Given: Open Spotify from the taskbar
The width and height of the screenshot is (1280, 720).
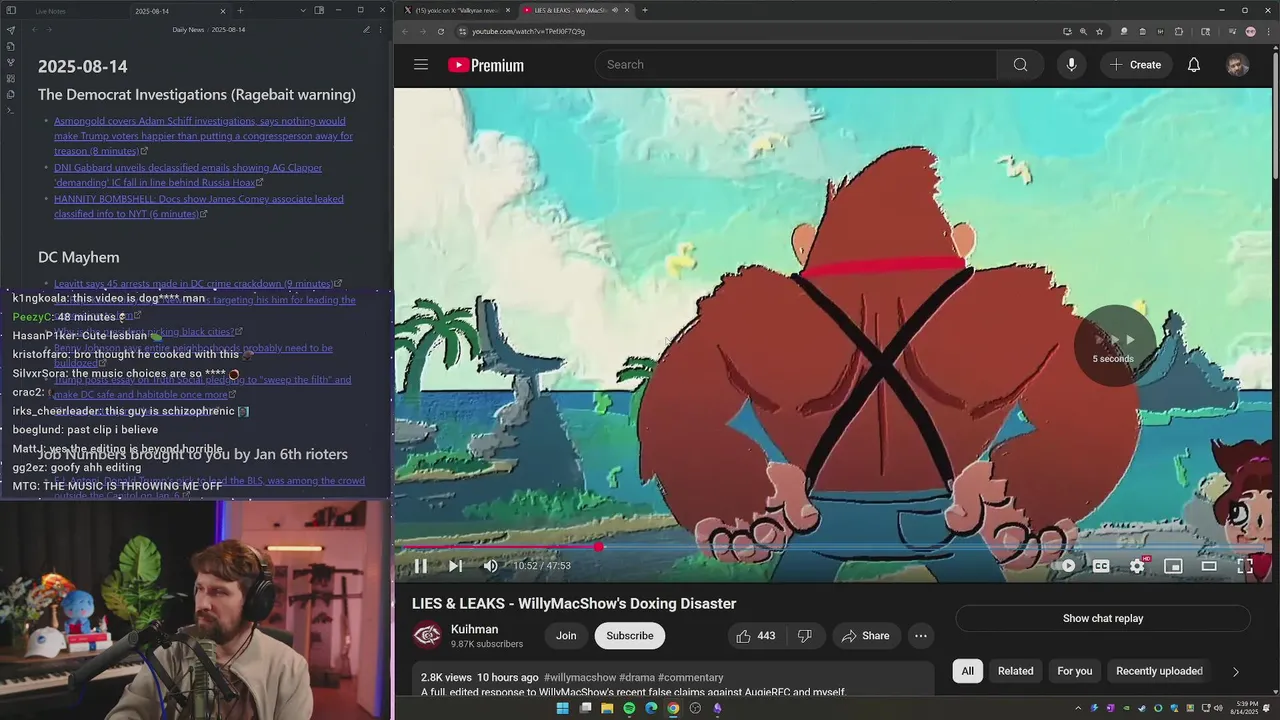Looking at the screenshot, I should pos(629,708).
